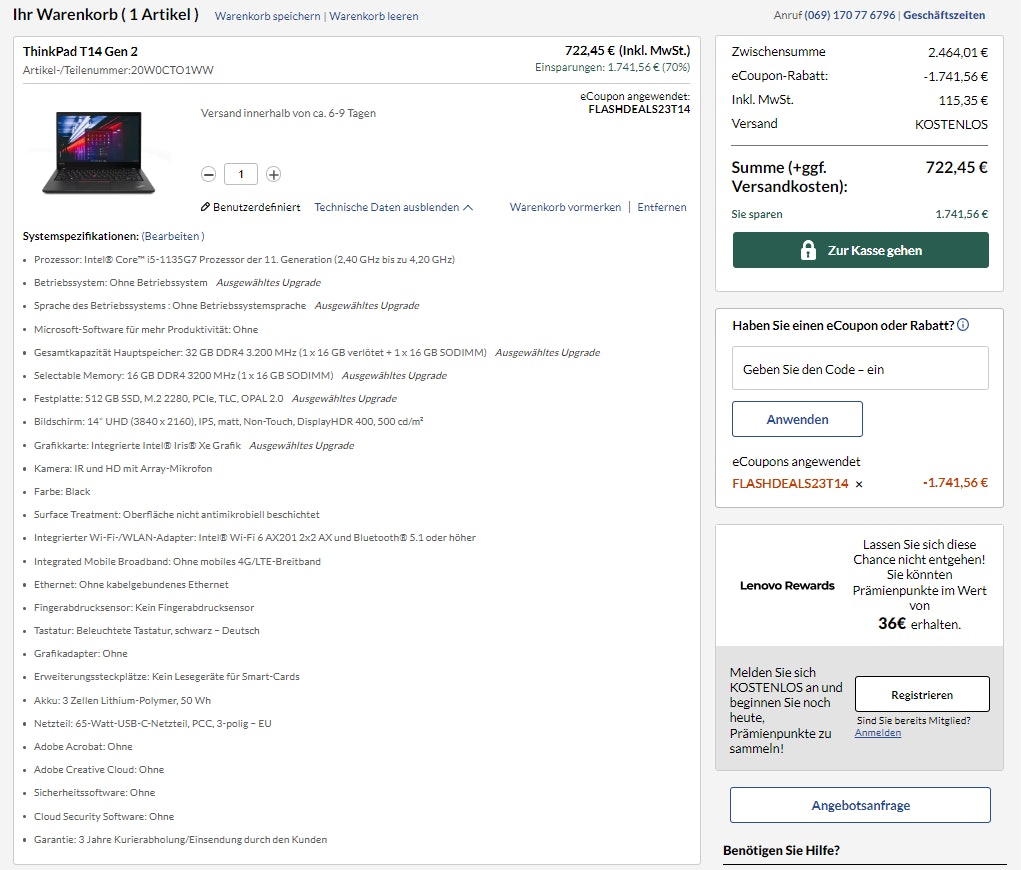Click Zur Kasse gehen to start checkout

coord(859,250)
